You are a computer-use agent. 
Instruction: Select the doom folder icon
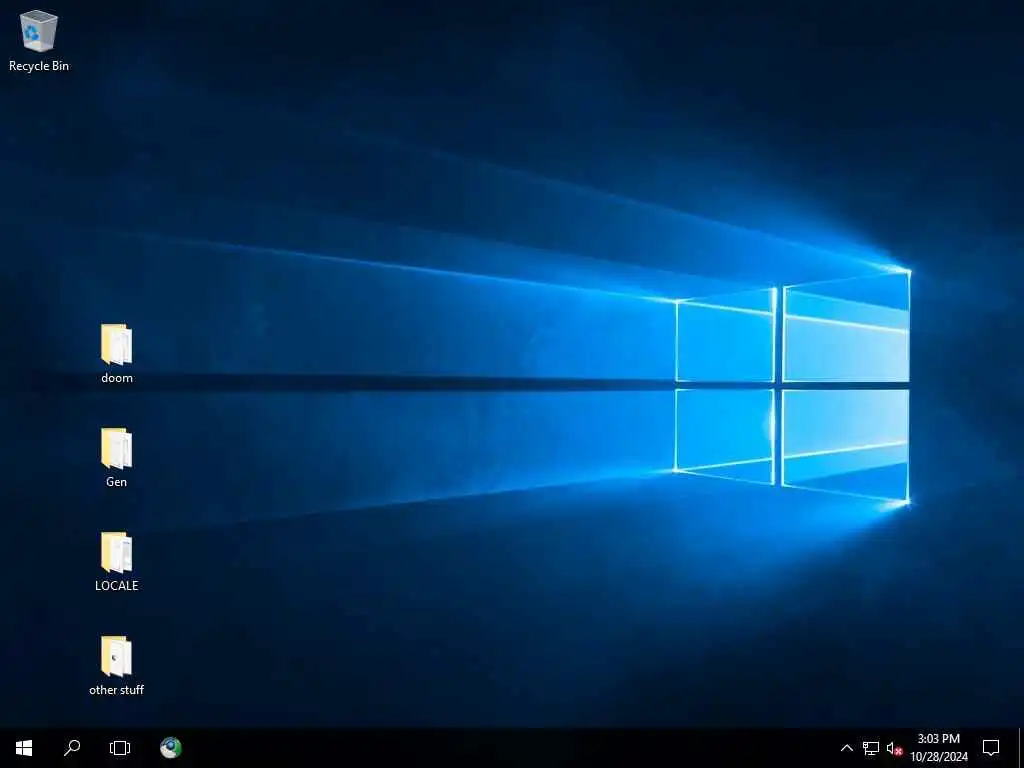(116, 344)
